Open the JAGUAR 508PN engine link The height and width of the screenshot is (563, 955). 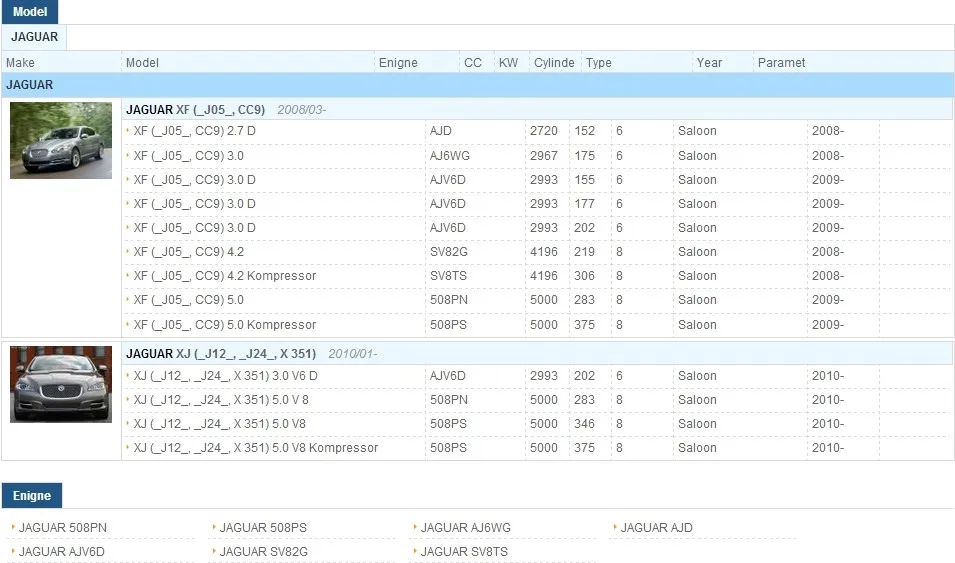coord(62,528)
